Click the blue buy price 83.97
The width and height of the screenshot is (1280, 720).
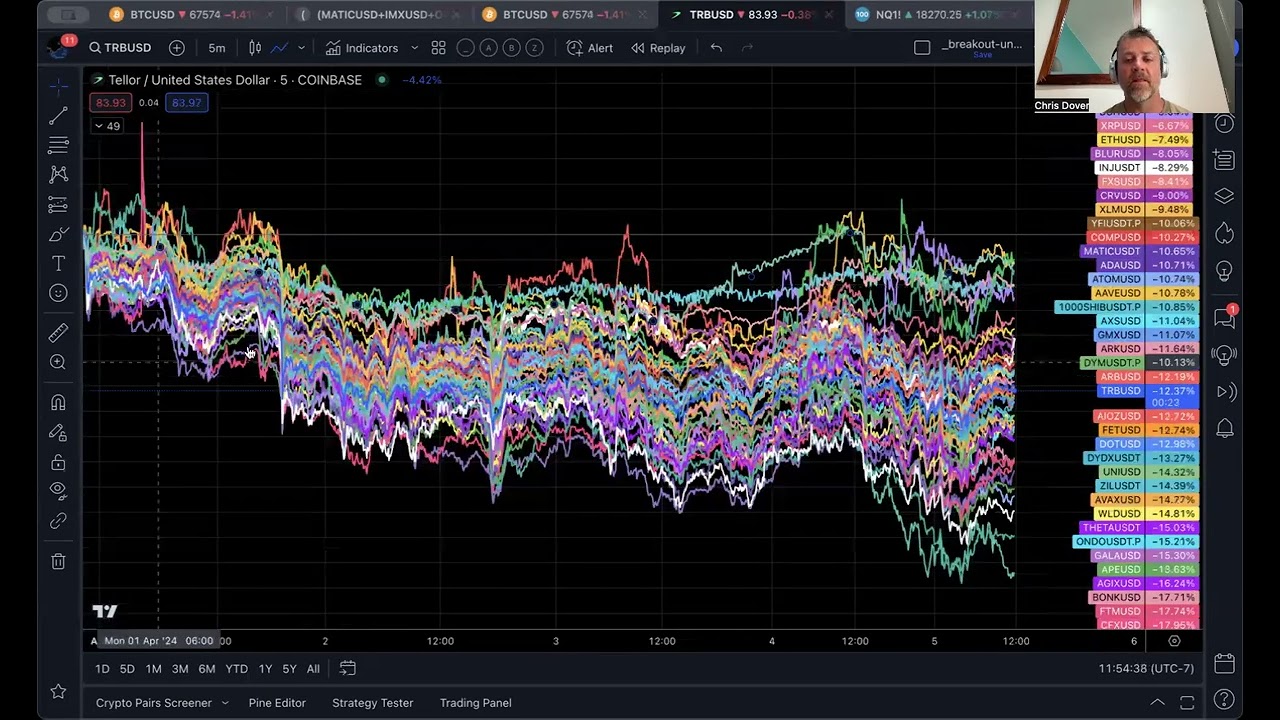point(187,103)
